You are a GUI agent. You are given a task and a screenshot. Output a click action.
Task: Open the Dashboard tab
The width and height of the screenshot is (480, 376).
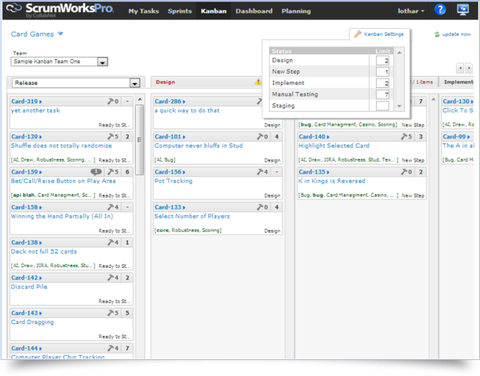254,11
